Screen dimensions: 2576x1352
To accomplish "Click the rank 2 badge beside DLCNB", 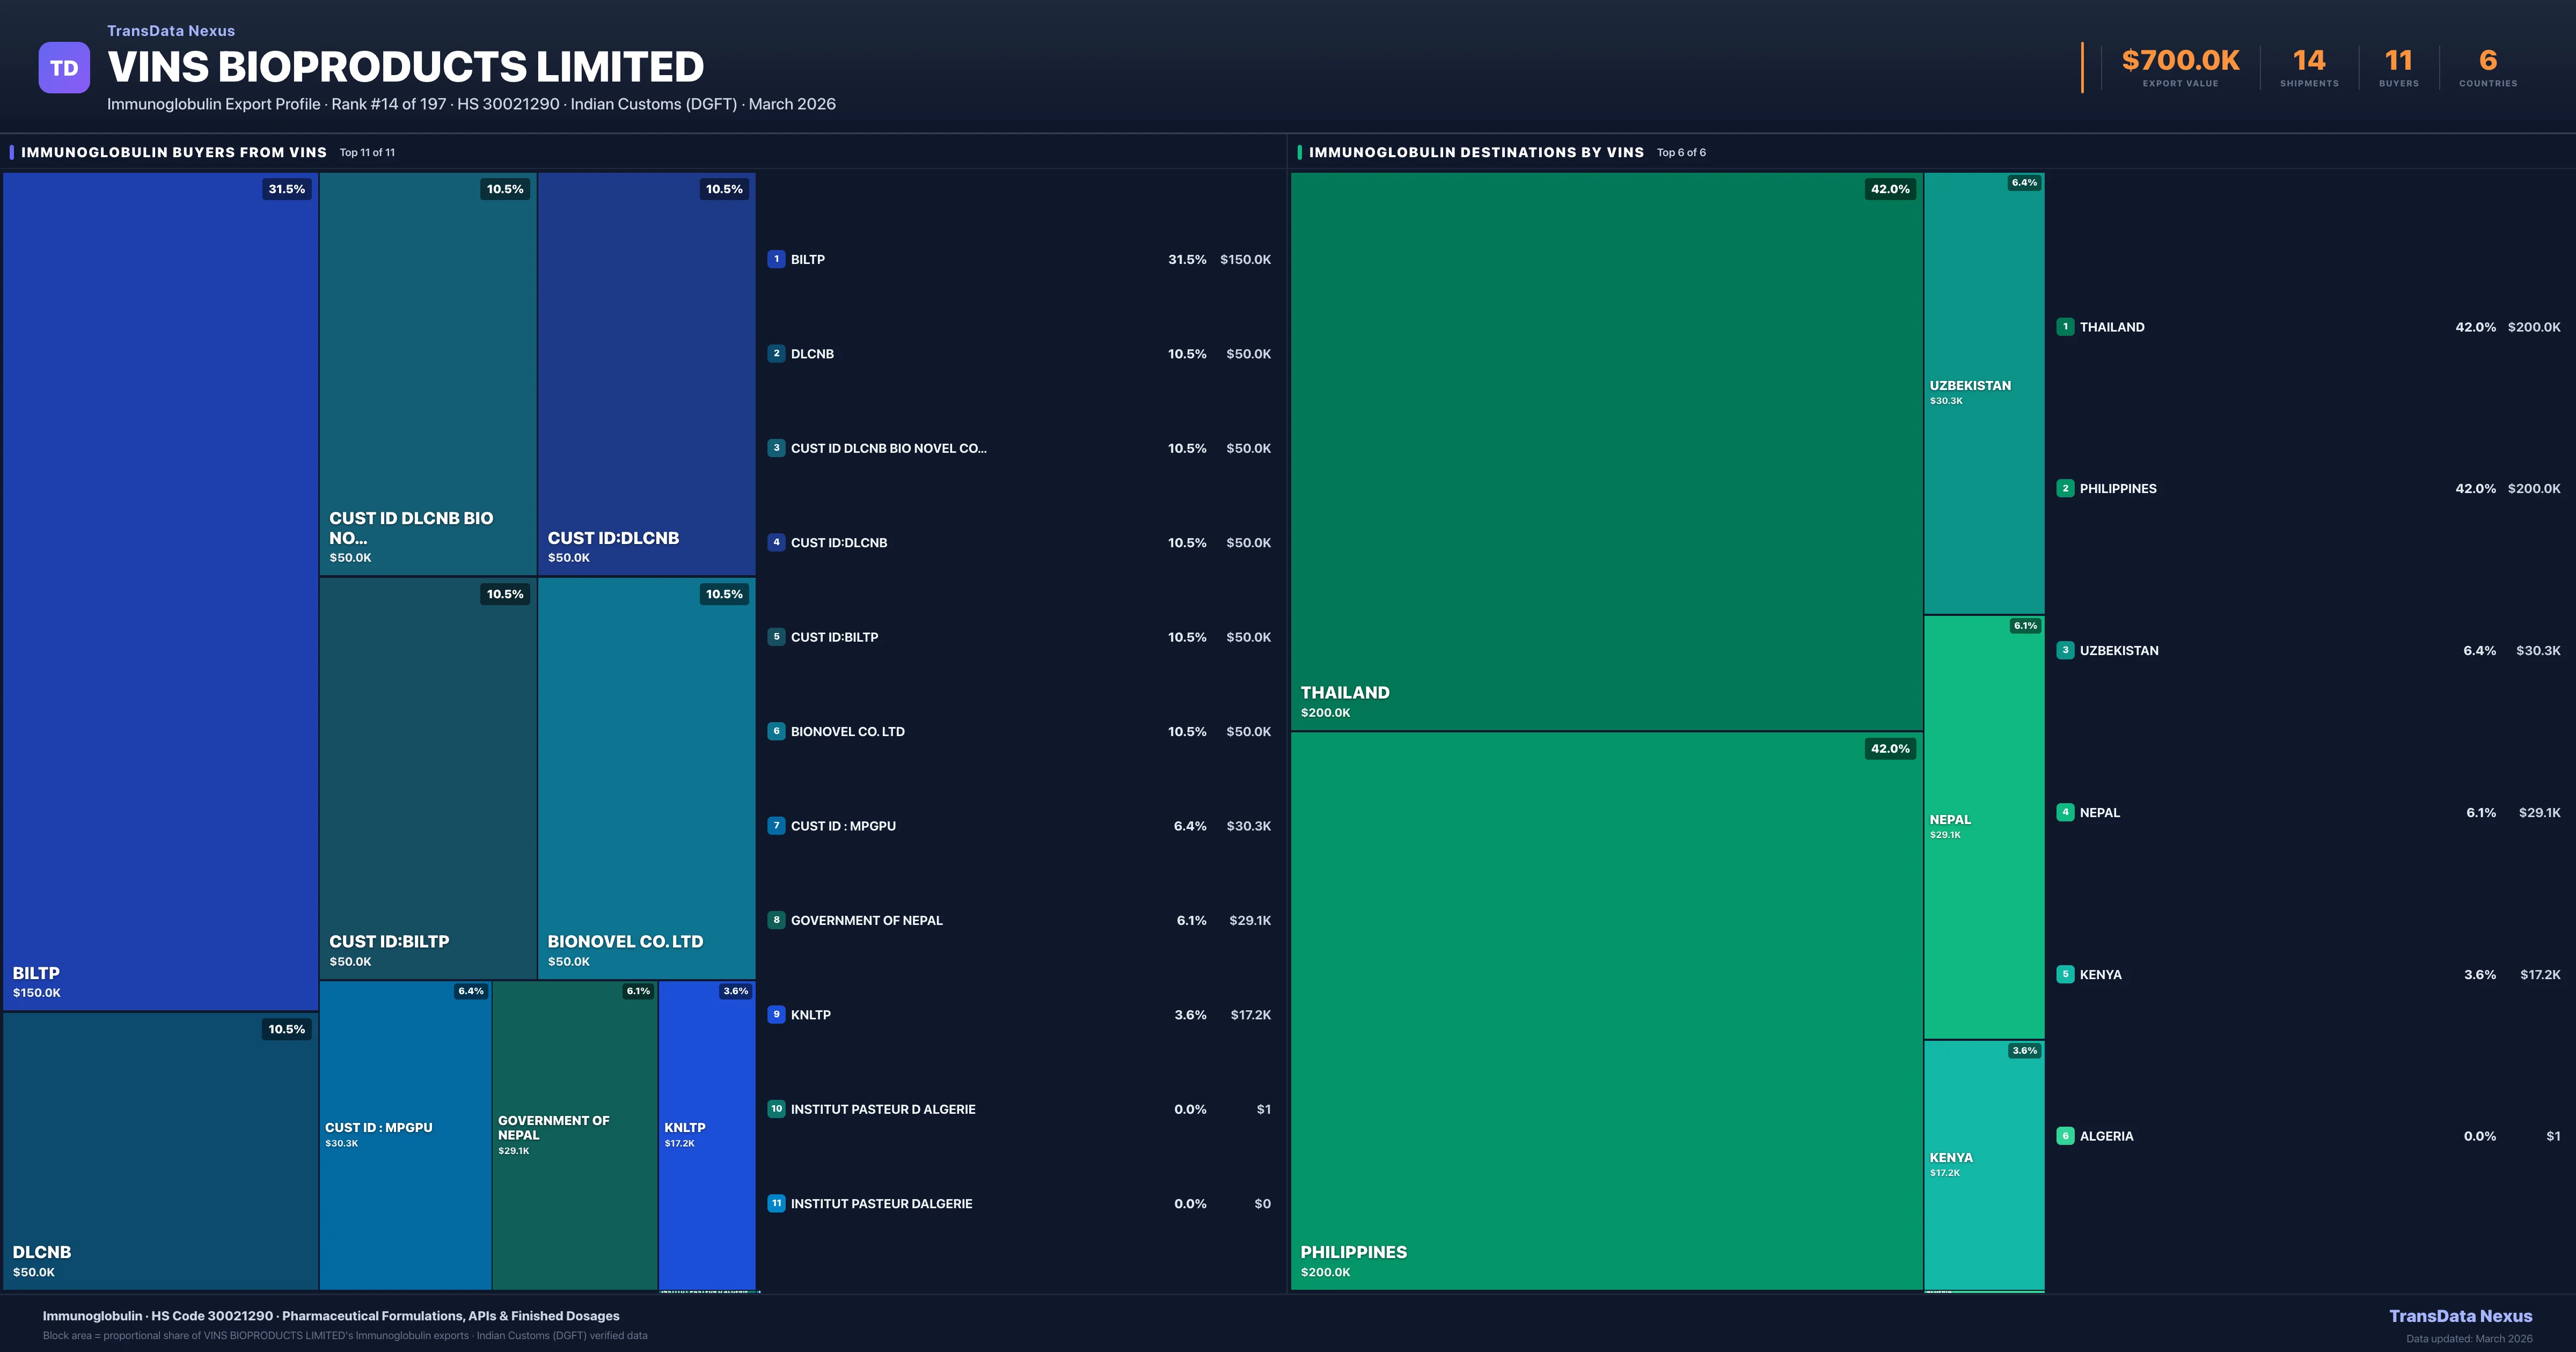I will pyautogui.click(x=776, y=353).
